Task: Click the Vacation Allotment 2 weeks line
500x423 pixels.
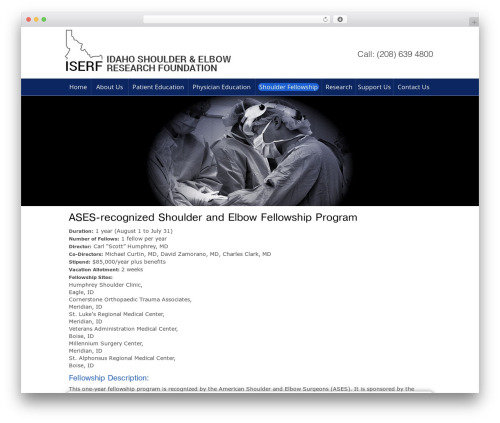Action: coord(106,269)
